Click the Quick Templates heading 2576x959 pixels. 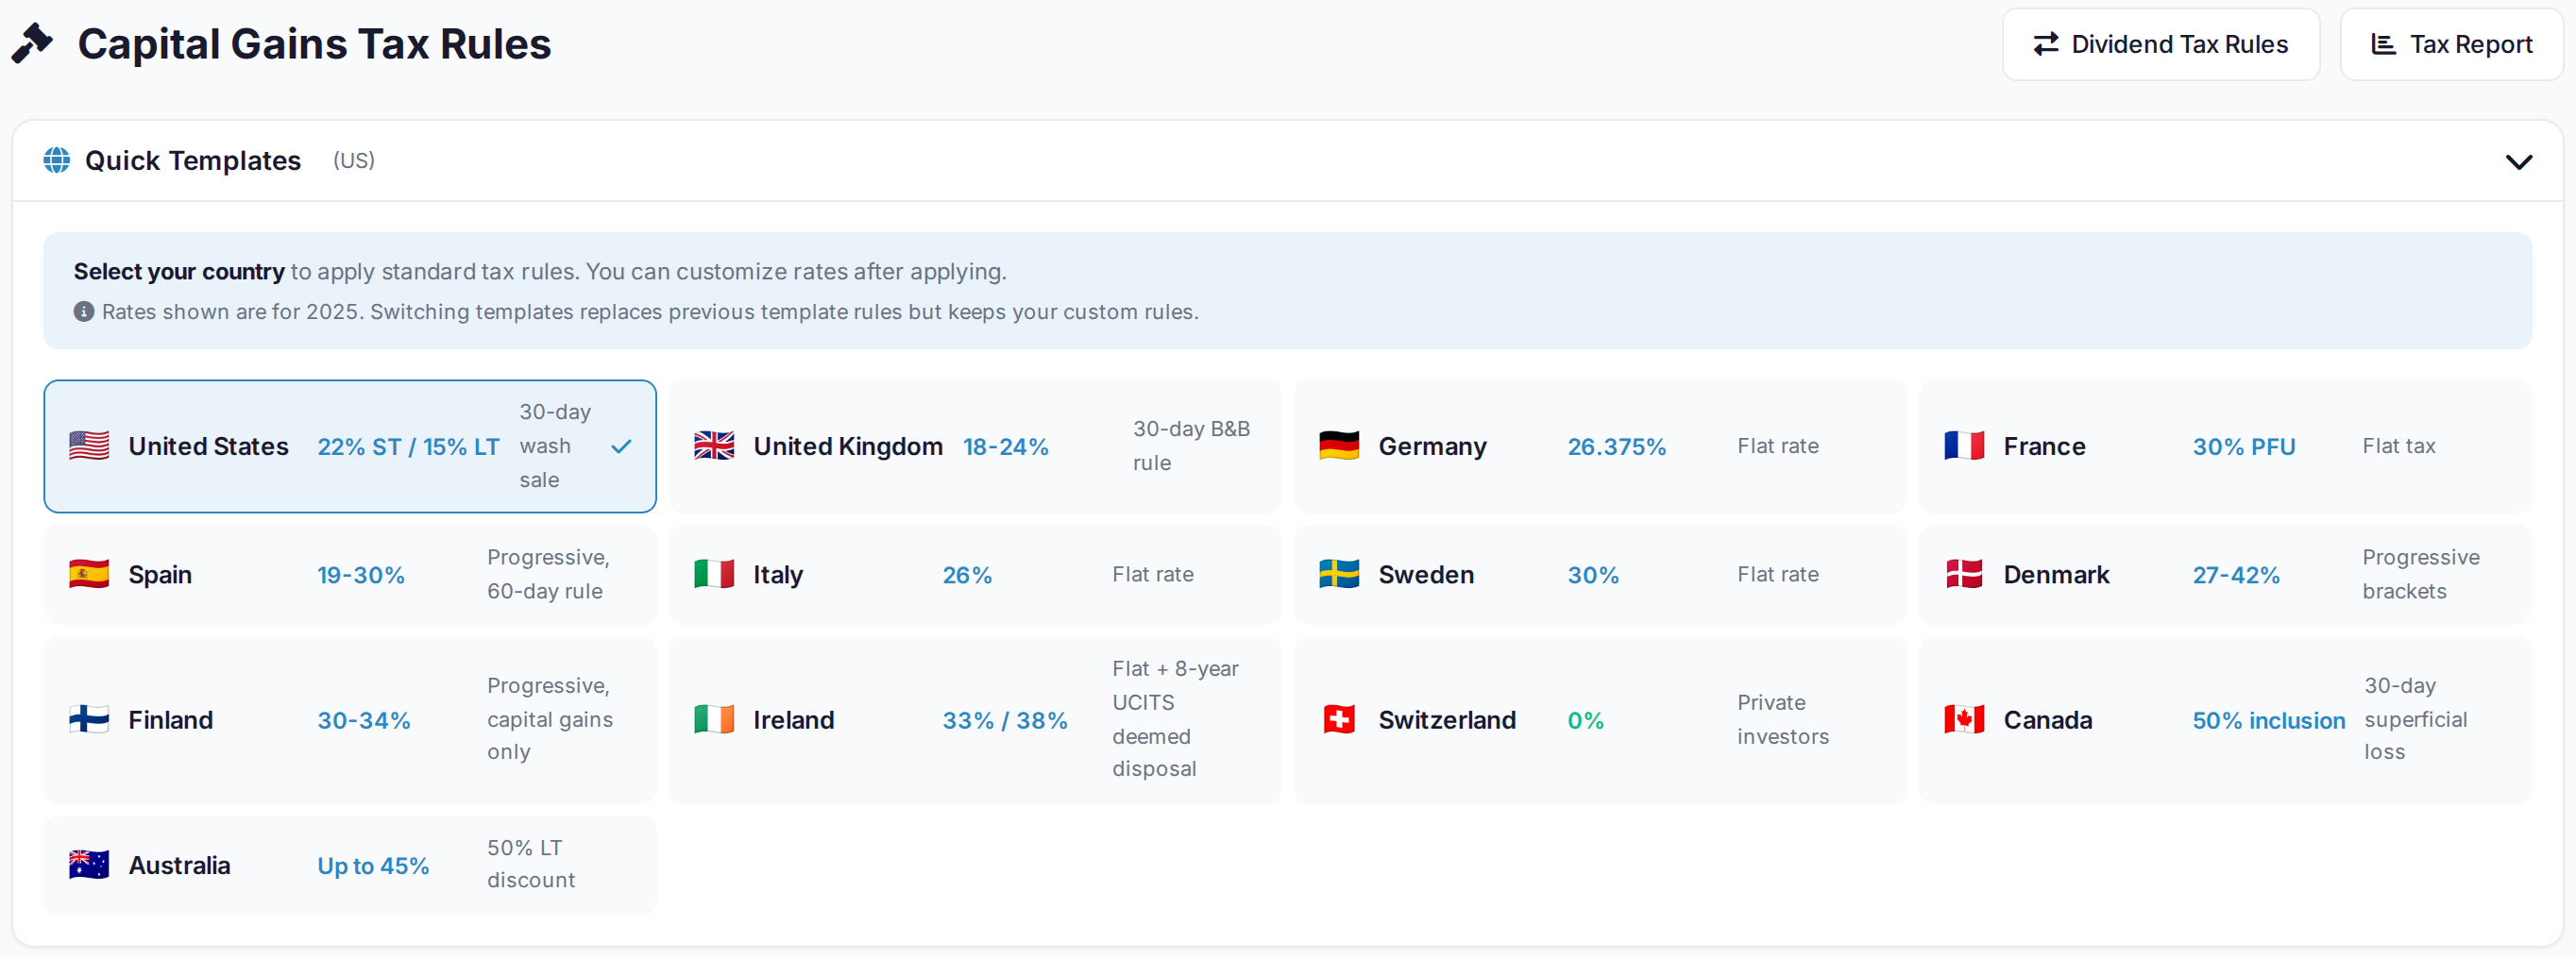click(x=192, y=160)
